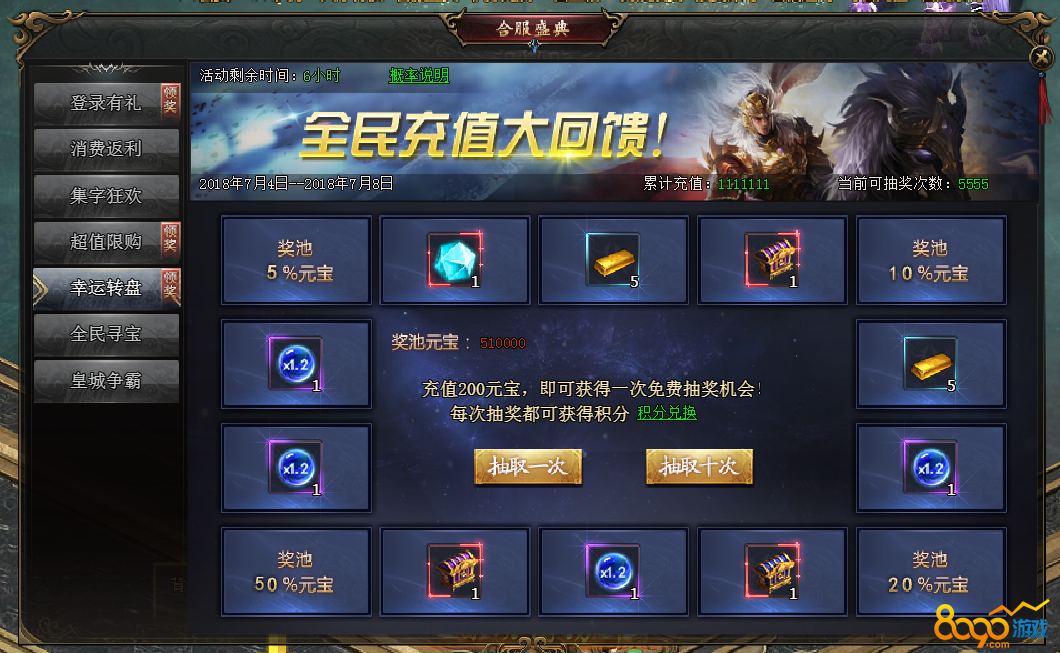Image resolution: width=1060 pixels, height=653 pixels.
Task: Switch to the 消费返利 tab
Action: [x=106, y=149]
